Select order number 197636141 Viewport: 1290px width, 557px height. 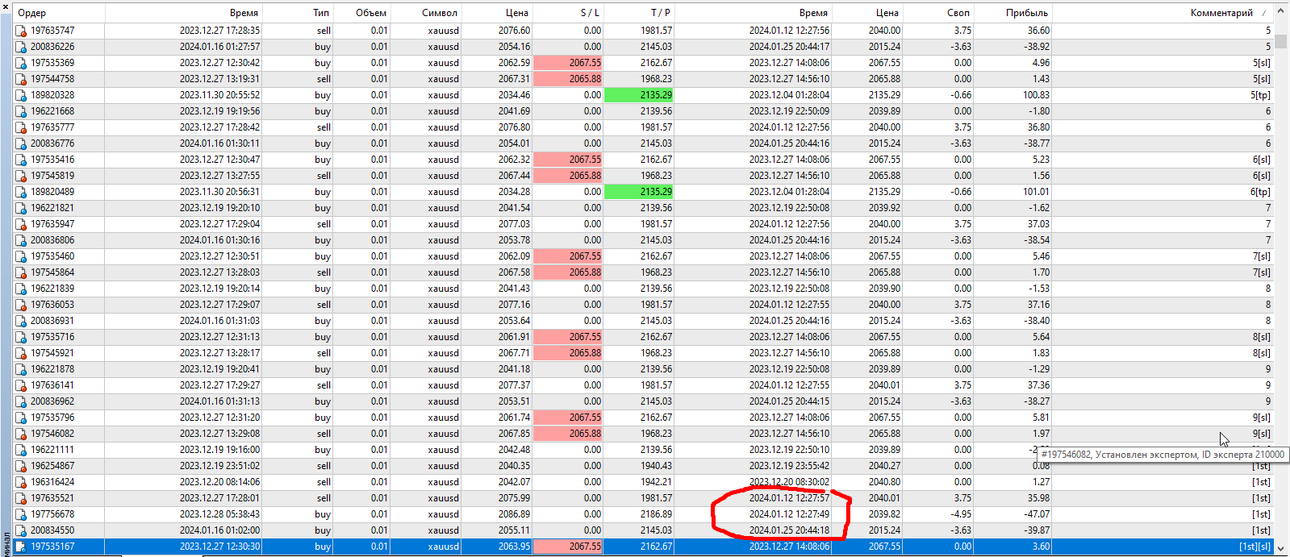click(x=52, y=385)
